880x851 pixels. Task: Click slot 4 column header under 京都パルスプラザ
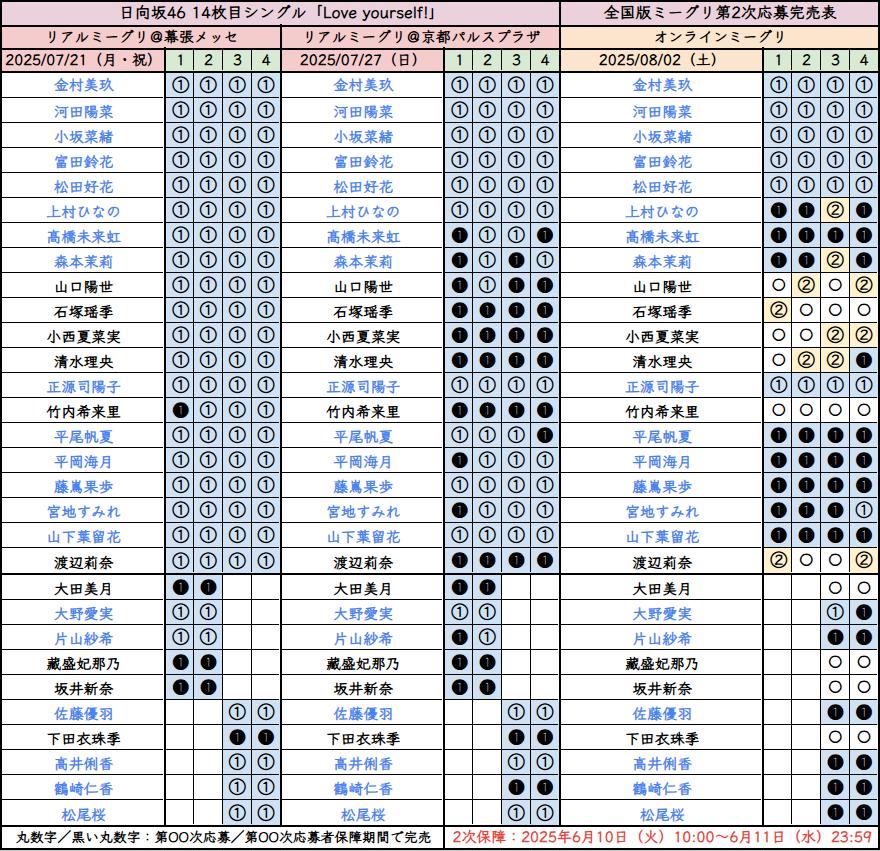pos(544,60)
